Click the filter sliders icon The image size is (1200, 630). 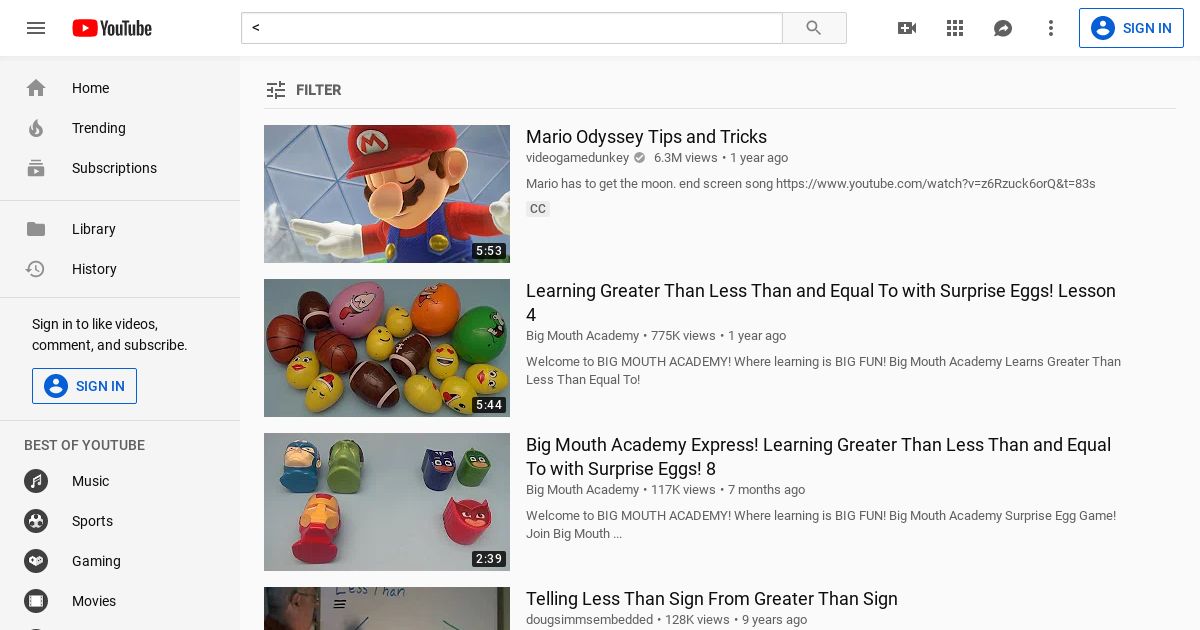click(x=276, y=90)
